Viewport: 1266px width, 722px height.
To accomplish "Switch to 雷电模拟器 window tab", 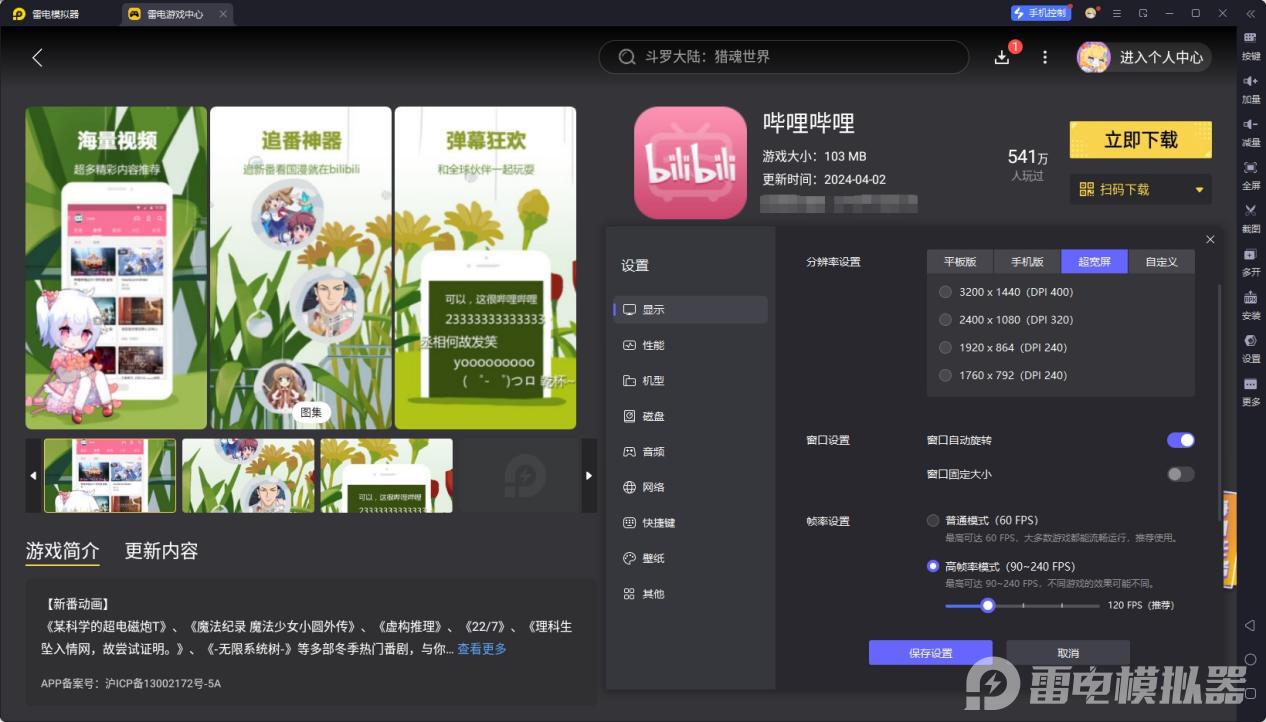I will pyautogui.click(x=58, y=14).
